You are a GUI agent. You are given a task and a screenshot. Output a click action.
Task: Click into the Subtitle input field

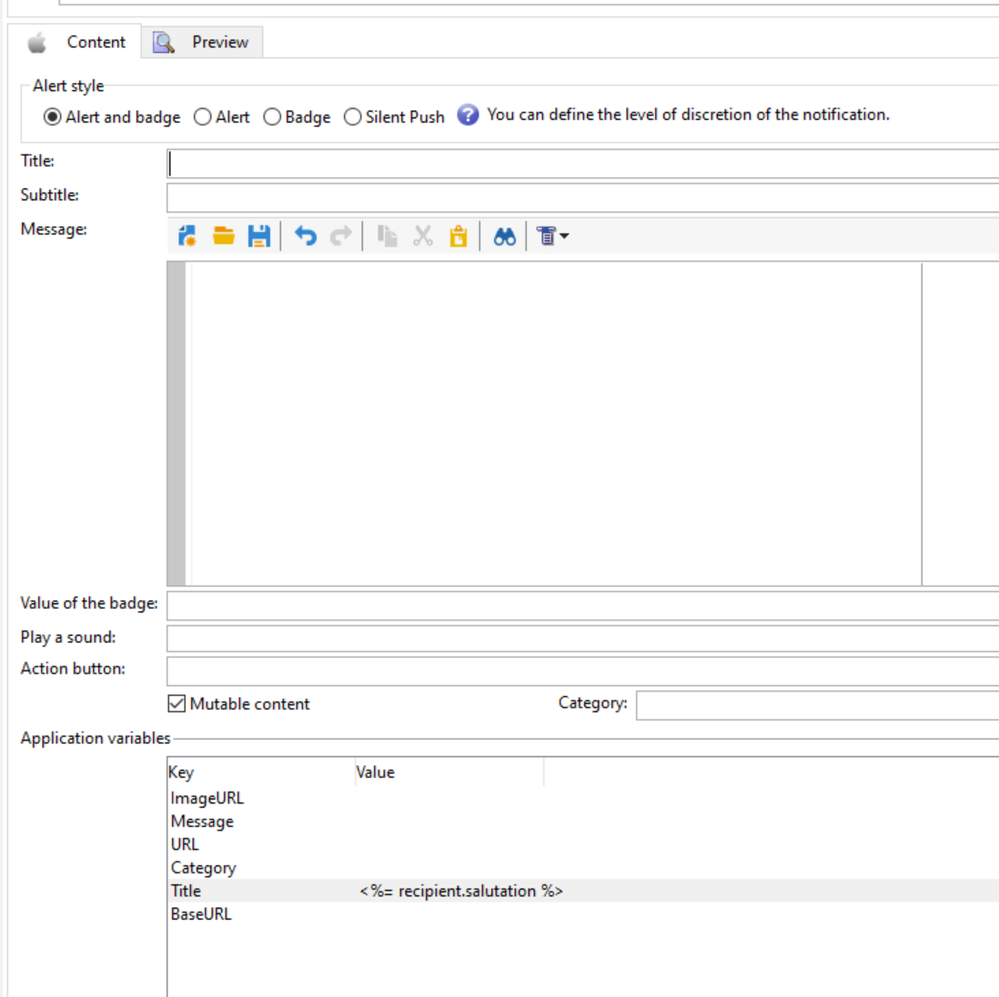(582, 197)
